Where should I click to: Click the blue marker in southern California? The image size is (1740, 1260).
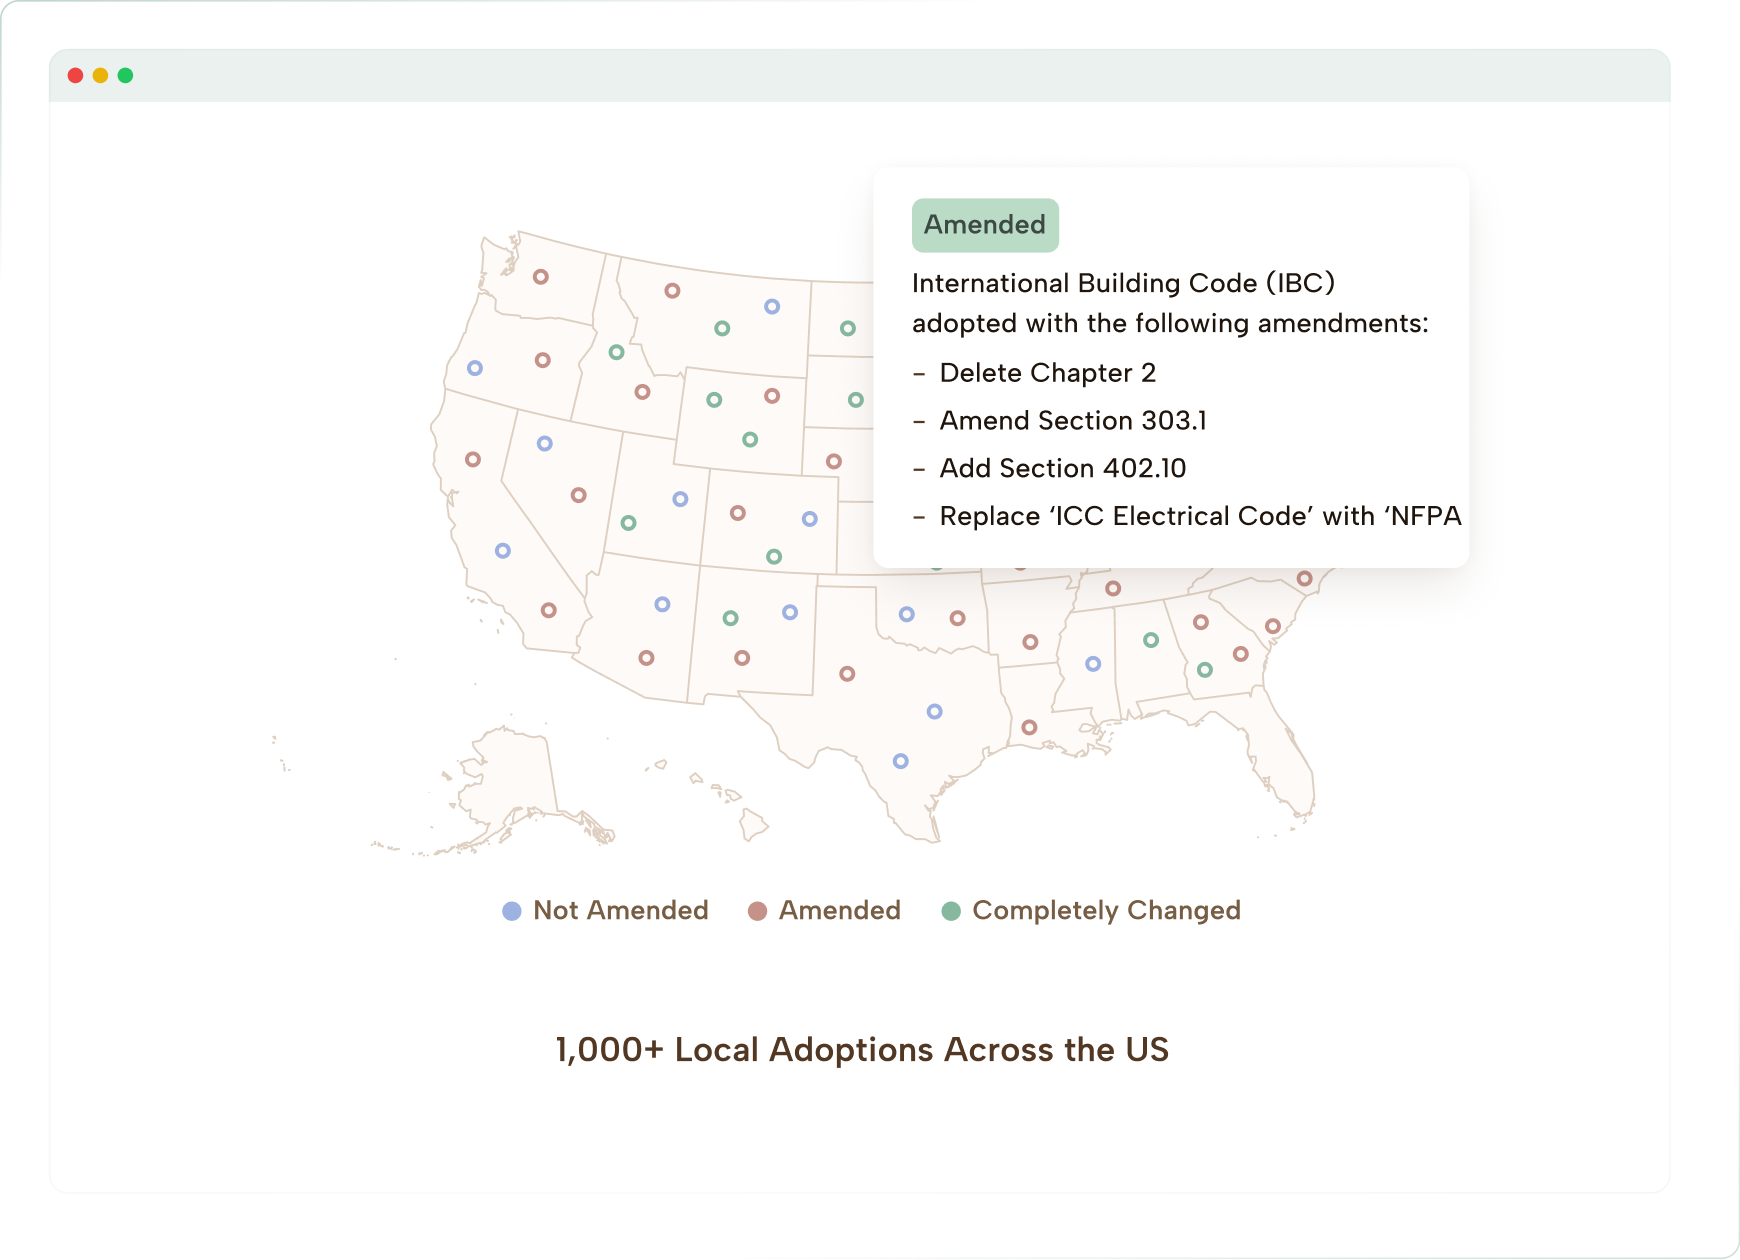(503, 549)
